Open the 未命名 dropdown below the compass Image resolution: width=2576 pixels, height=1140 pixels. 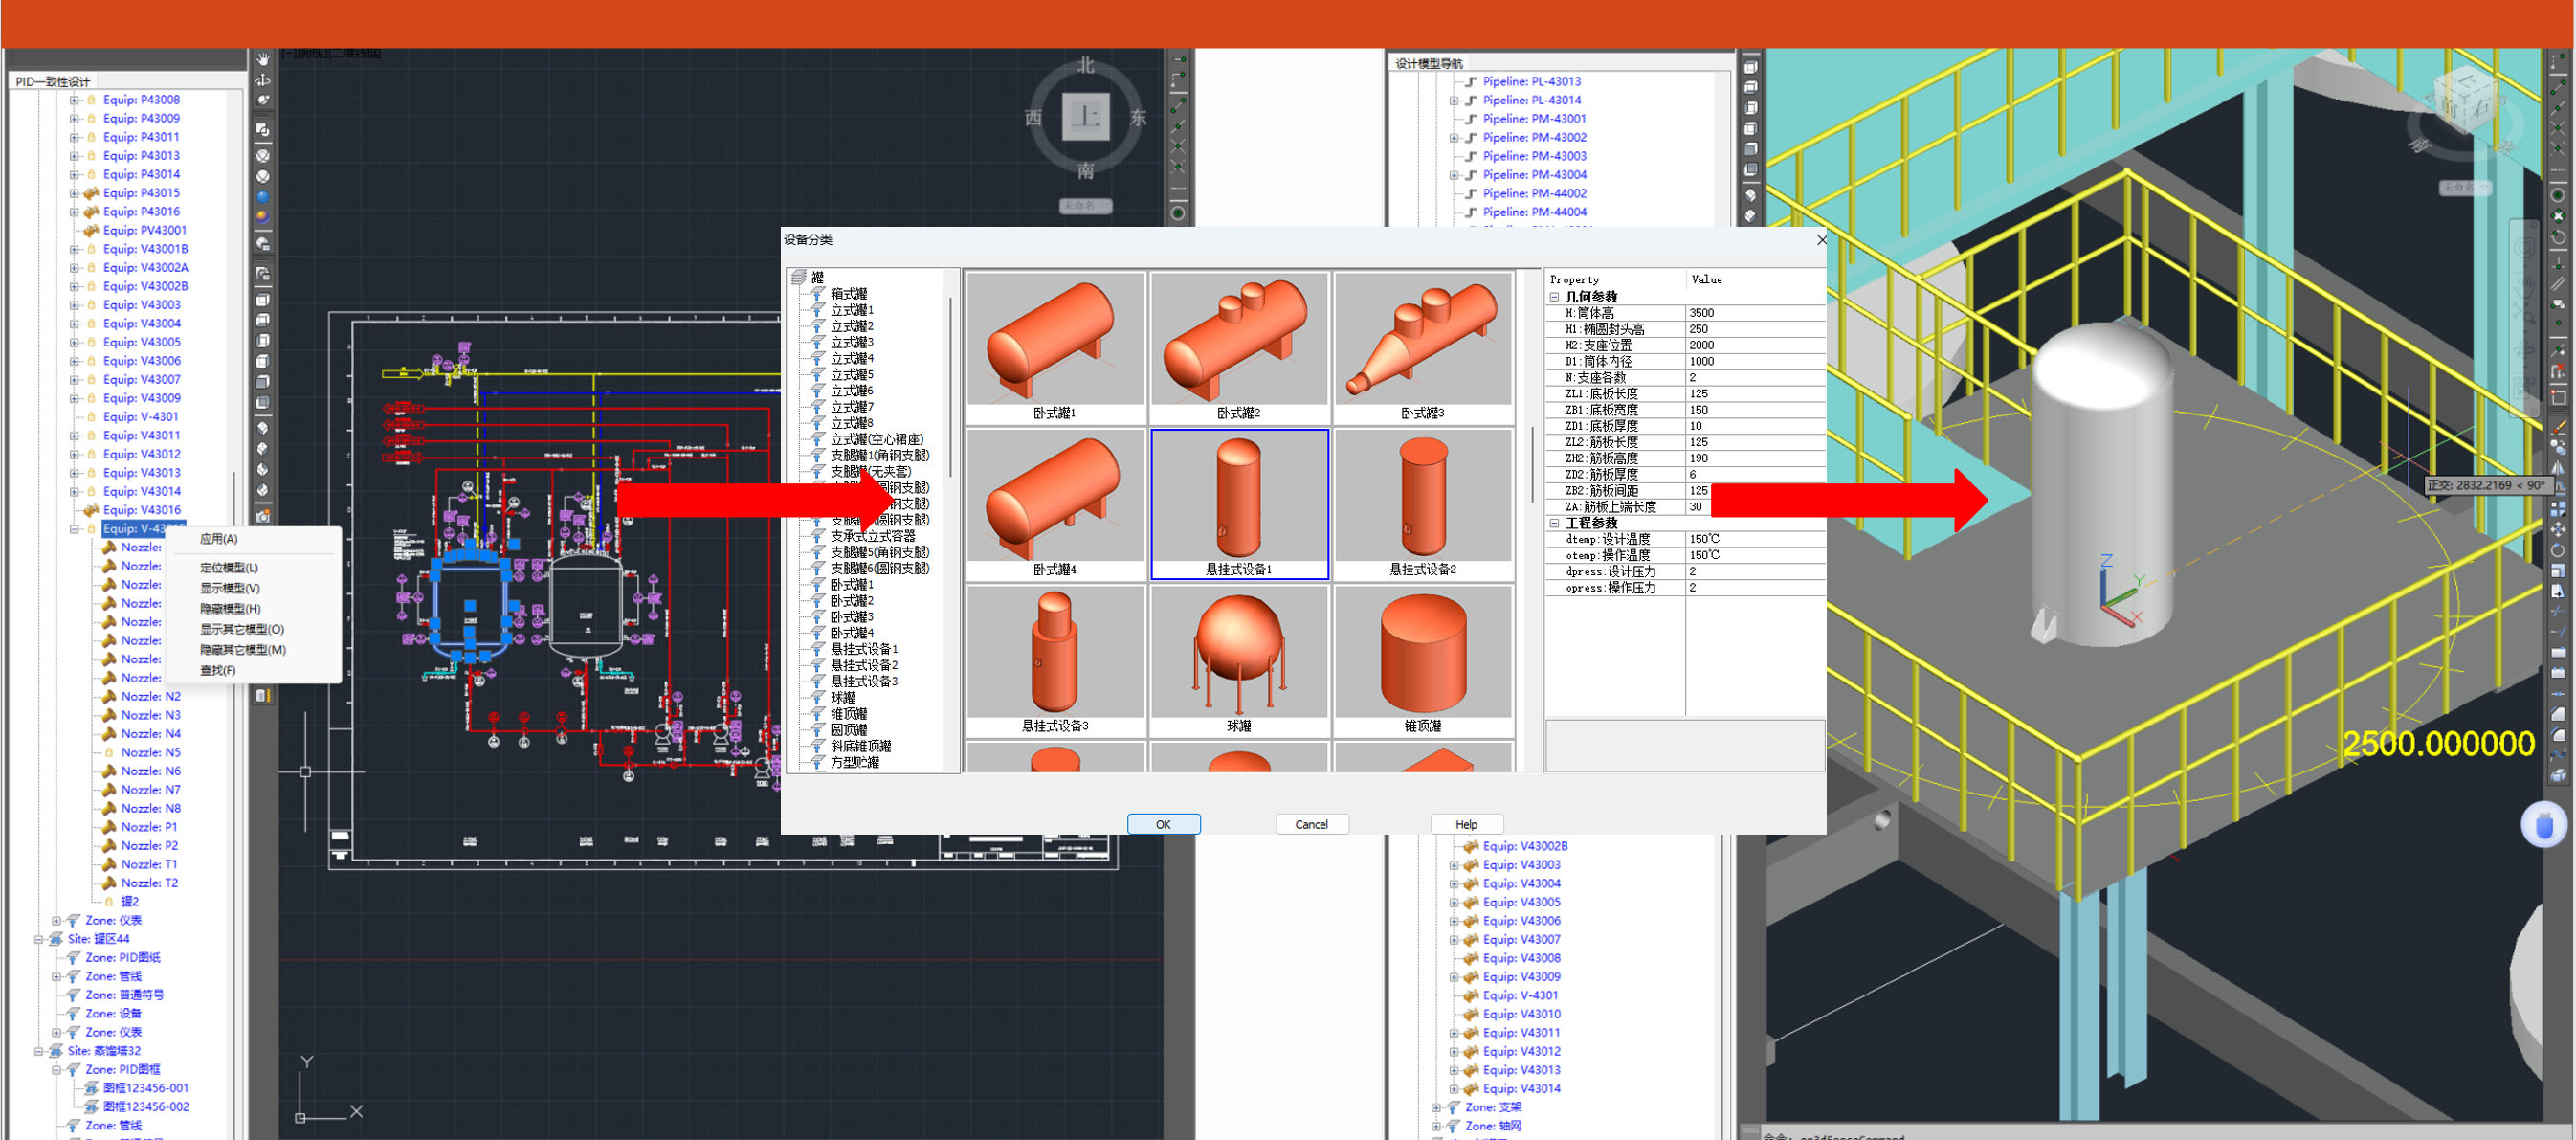(x=1085, y=206)
